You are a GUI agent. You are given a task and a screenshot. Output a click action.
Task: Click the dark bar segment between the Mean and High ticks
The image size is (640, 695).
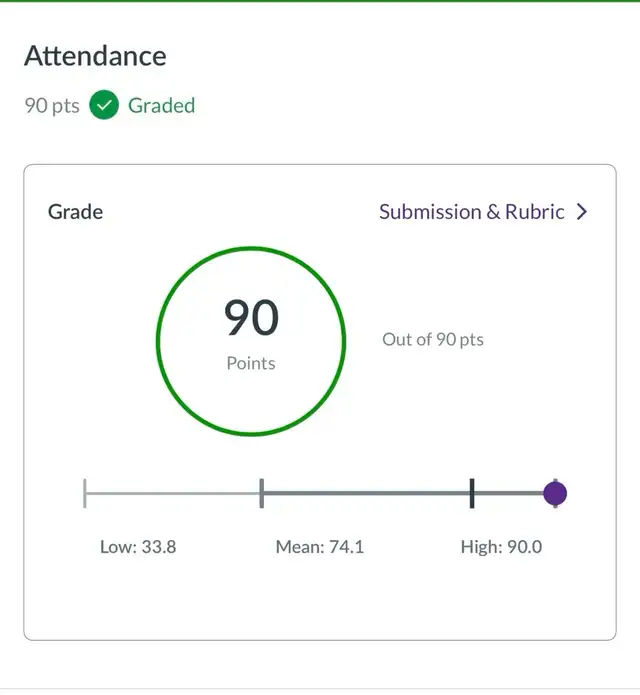click(x=366, y=493)
